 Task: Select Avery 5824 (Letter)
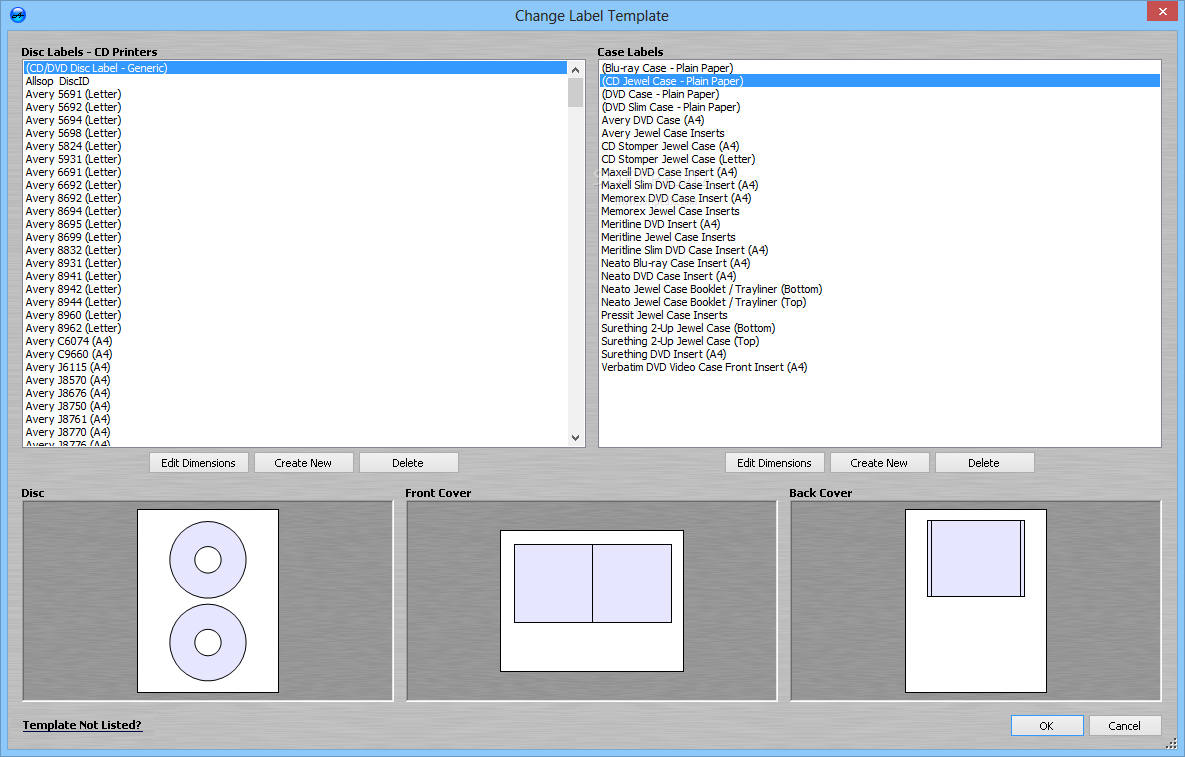295,146
